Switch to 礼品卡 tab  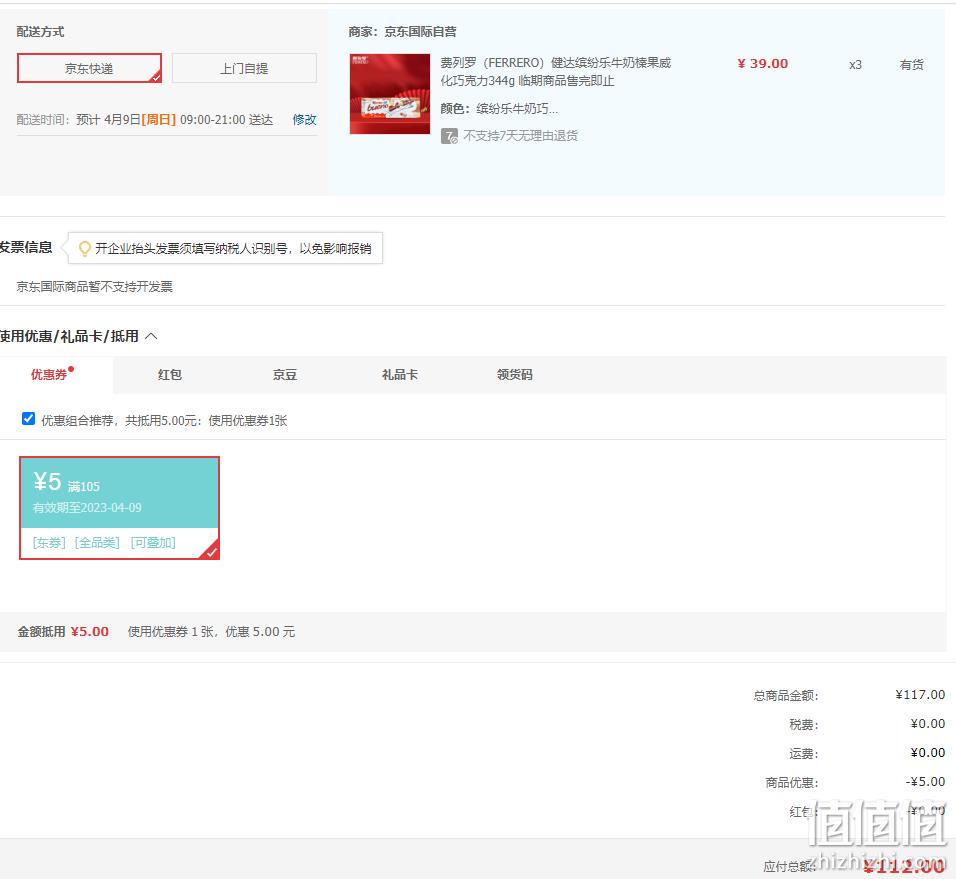[x=399, y=374]
